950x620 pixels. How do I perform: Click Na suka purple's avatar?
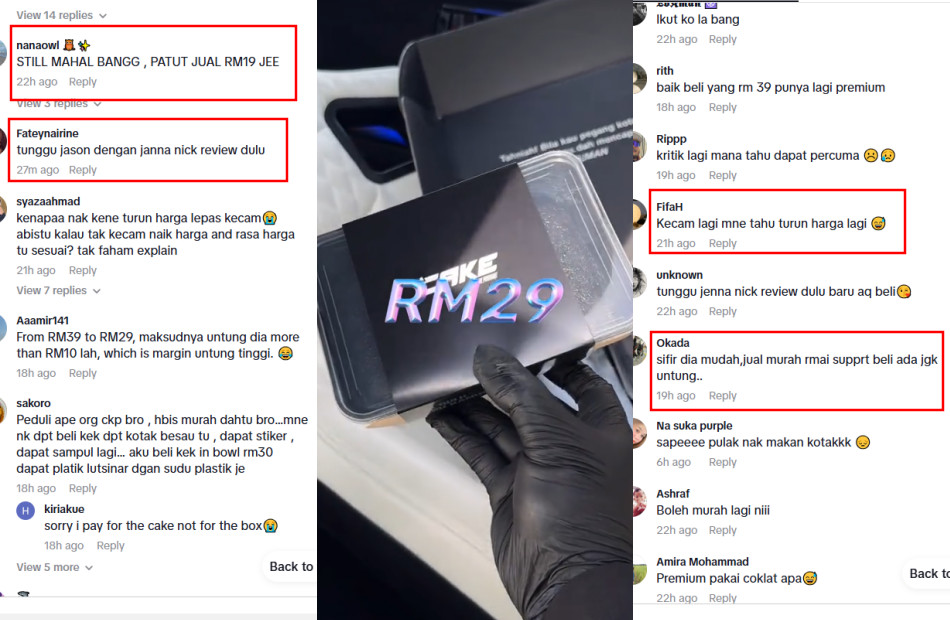click(640, 434)
